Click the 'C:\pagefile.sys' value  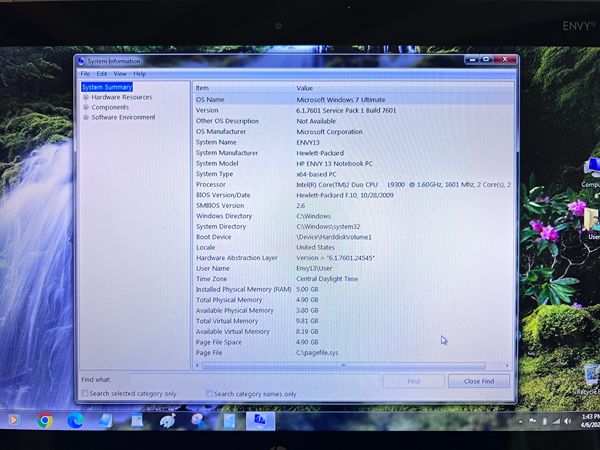pyautogui.click(x=317, y=353)
